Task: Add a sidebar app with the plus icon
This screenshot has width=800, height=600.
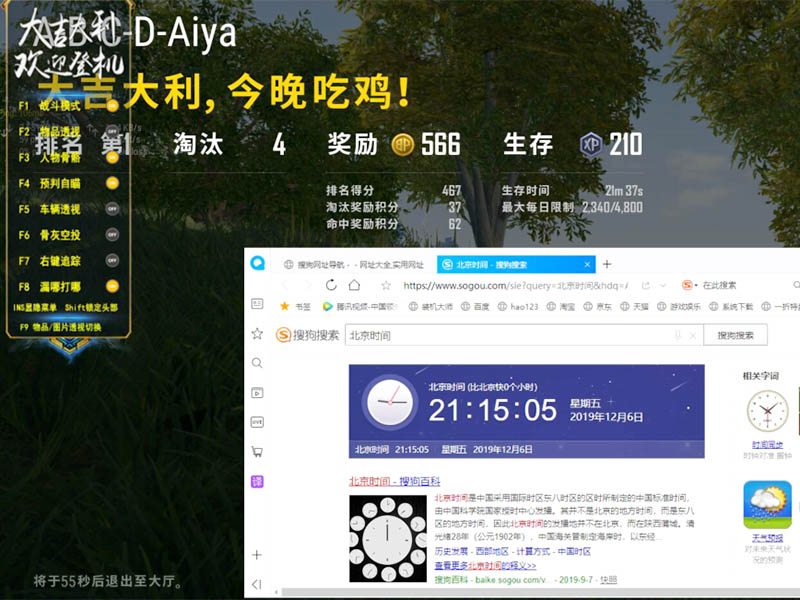Action: pos(257,555)
